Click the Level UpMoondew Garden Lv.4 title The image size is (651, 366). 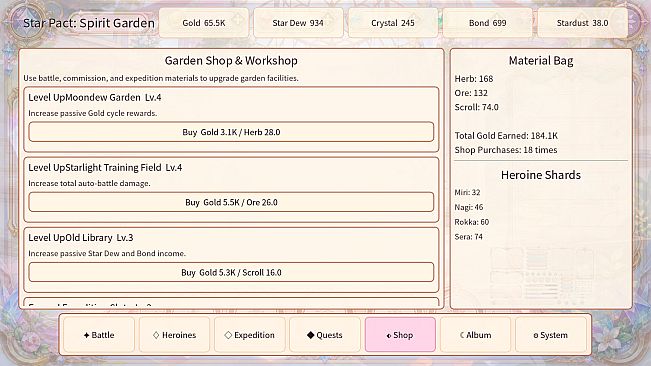[x=95, y=98]
